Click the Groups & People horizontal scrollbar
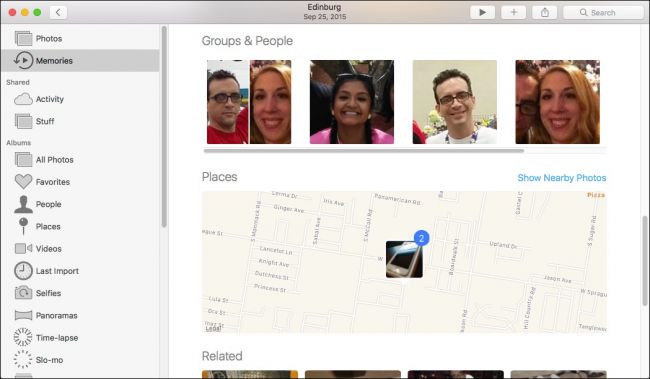 tap(364, 151)
